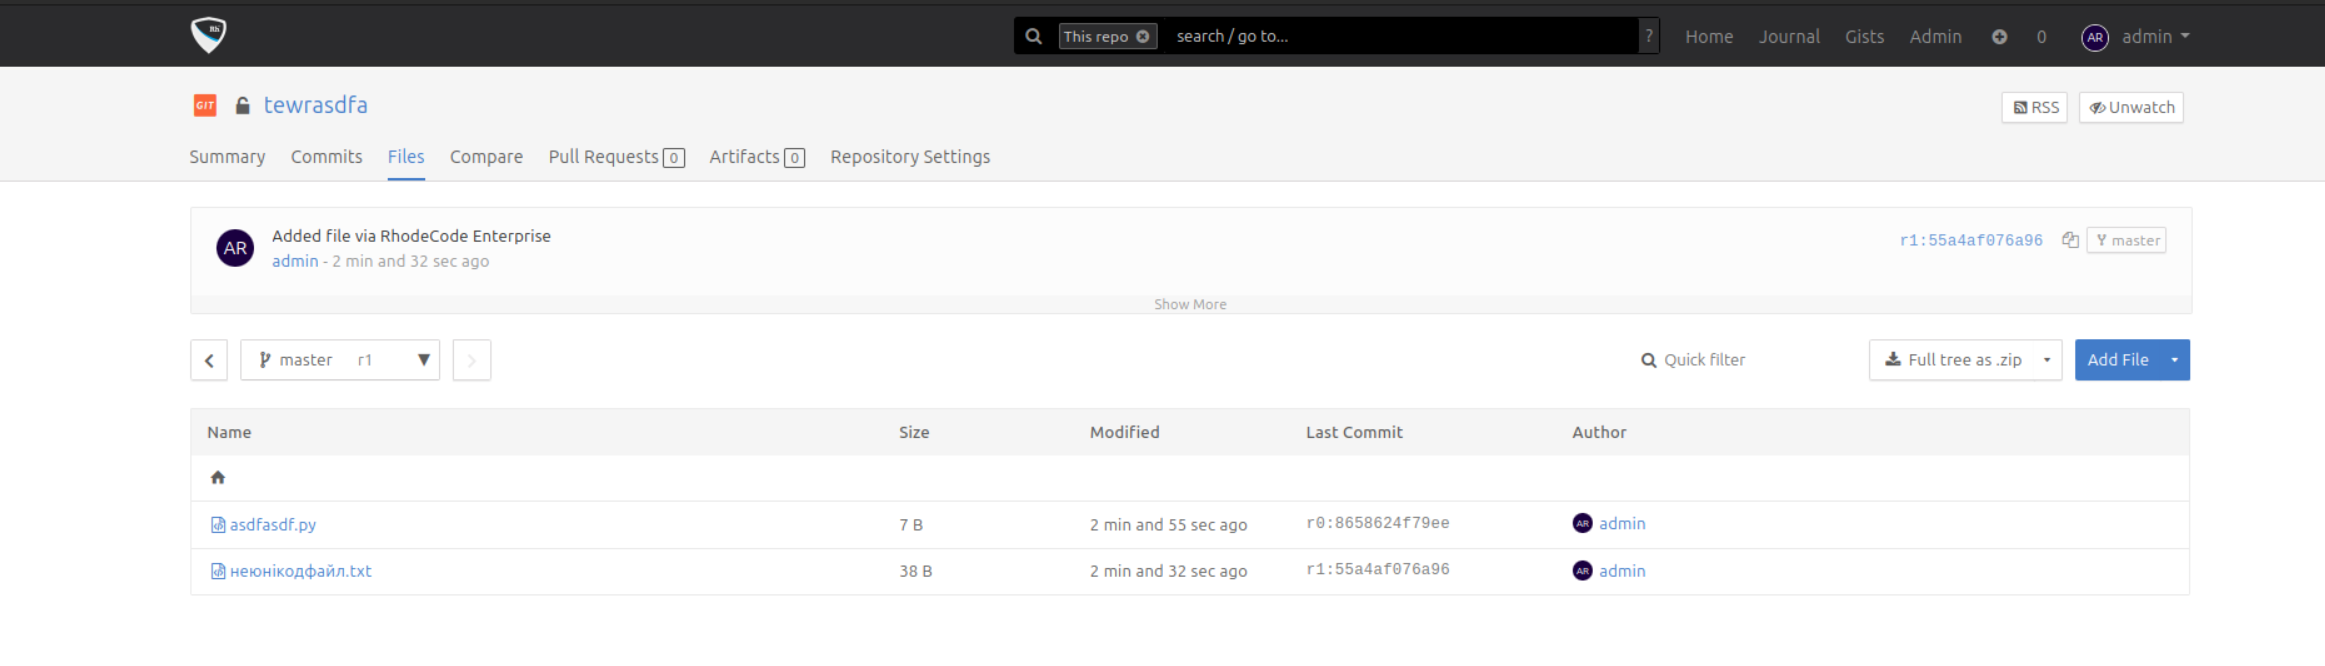The image size is (2325, 666).
Task: Click the r1:55a4af076a96 commit link in header
Action: click(x=1971, y=240)
